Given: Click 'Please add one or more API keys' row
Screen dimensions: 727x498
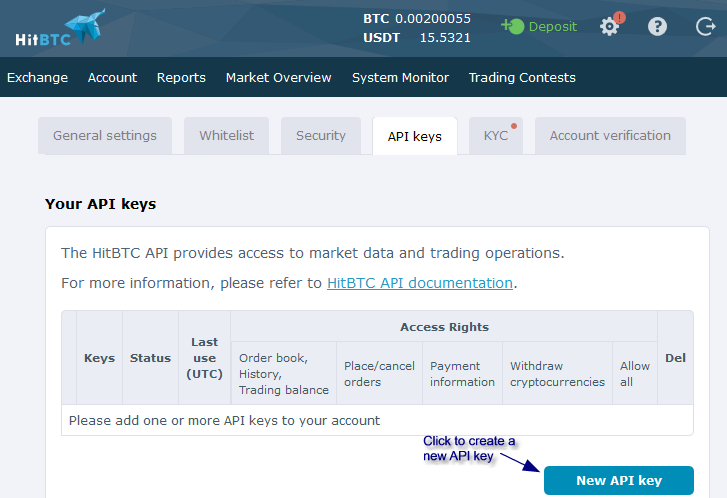Looking at the screenshot, I should [377, 420].
